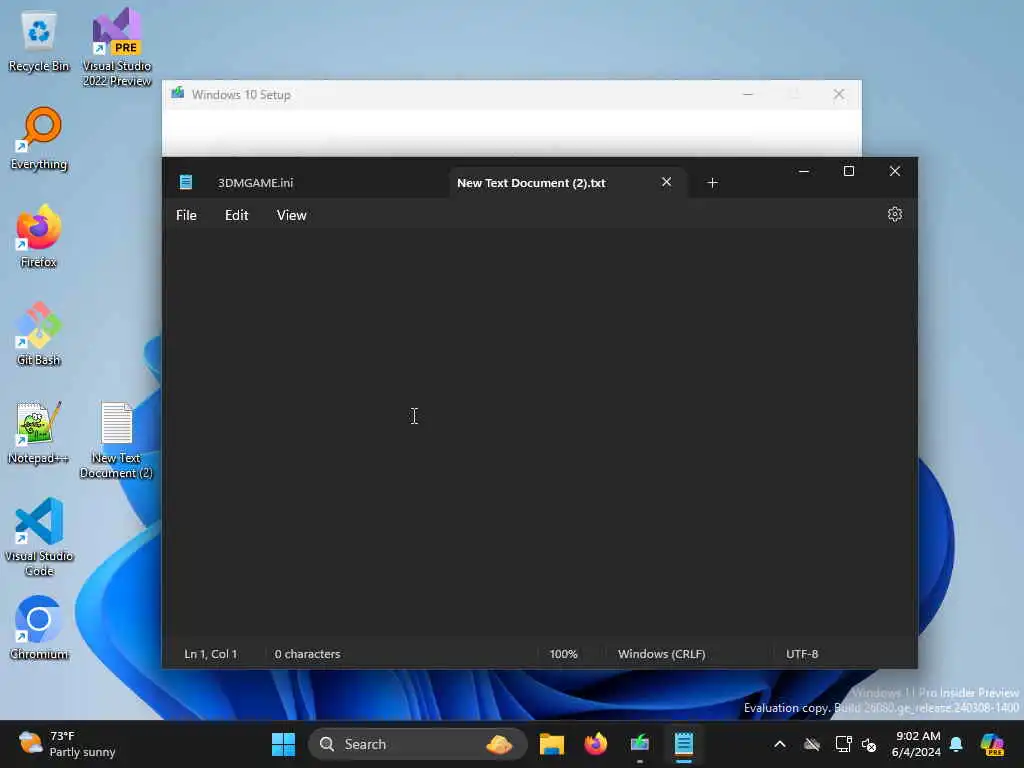Click the Notepad app icon in title bar
Viewport: 1024px width, 768px height.
[x=186, y=182]
